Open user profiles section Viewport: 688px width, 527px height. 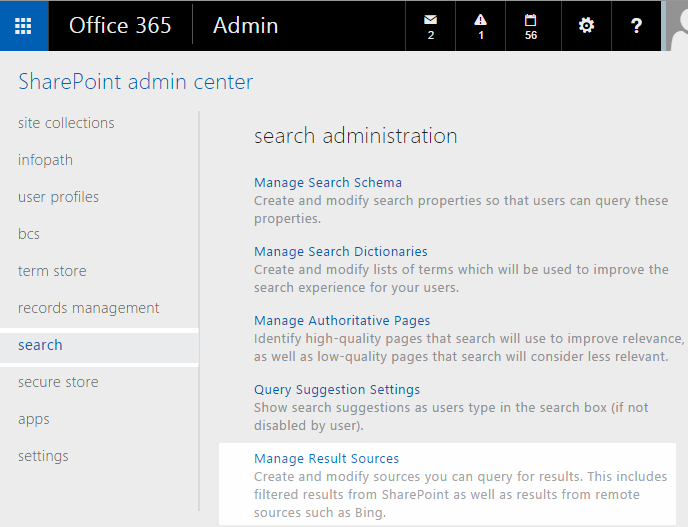58,197
